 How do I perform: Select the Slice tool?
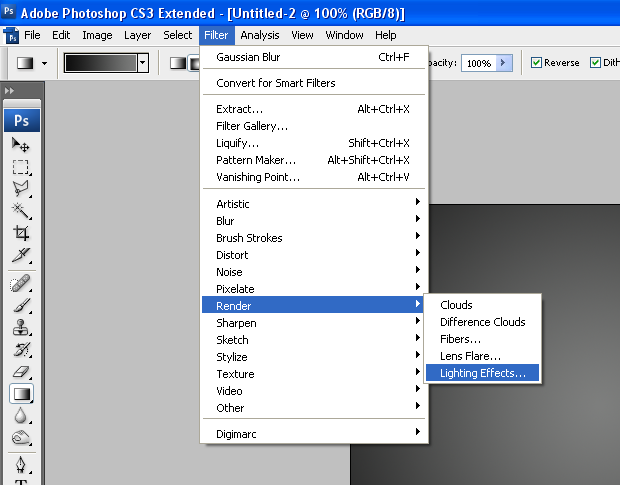point(21,255)
